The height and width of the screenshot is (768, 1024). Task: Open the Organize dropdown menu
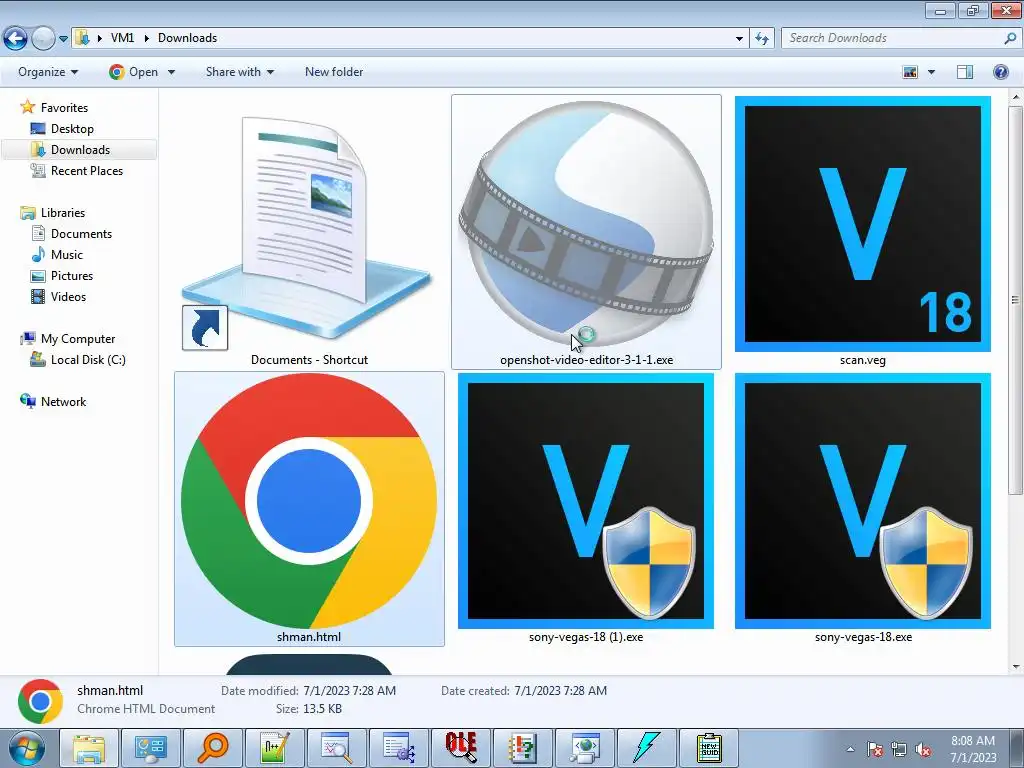click(48, 72)
